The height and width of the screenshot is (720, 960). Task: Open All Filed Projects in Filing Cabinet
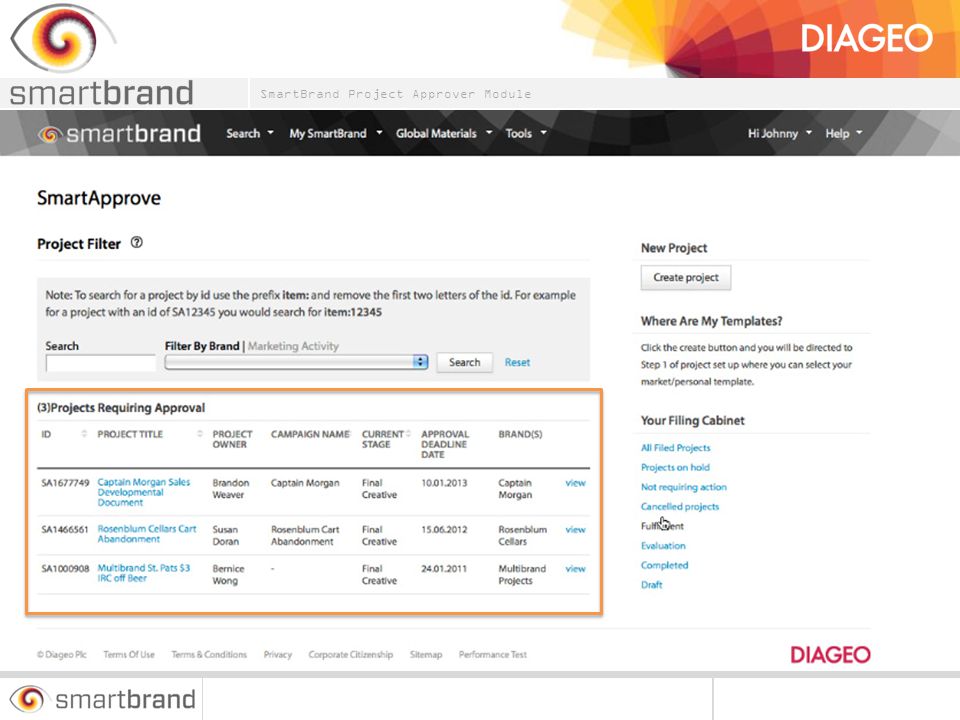675,448
